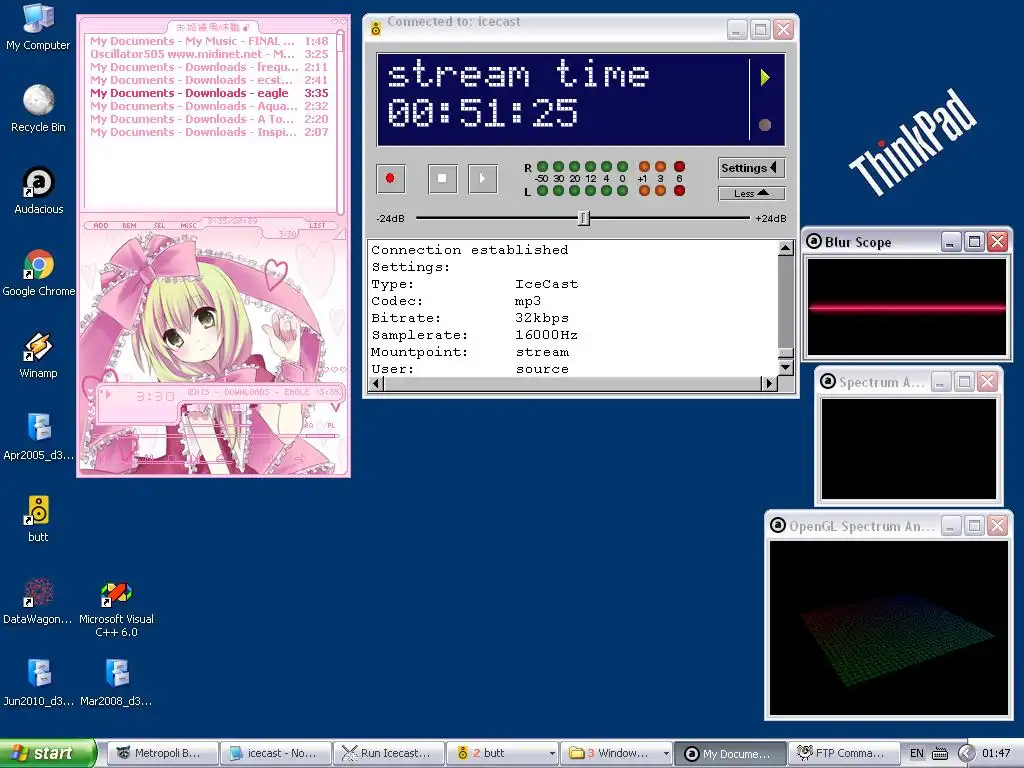Select playlist entry 'Downloads - A To...'
Viewport: 1024px width, 768px height.
click(209, 119)
